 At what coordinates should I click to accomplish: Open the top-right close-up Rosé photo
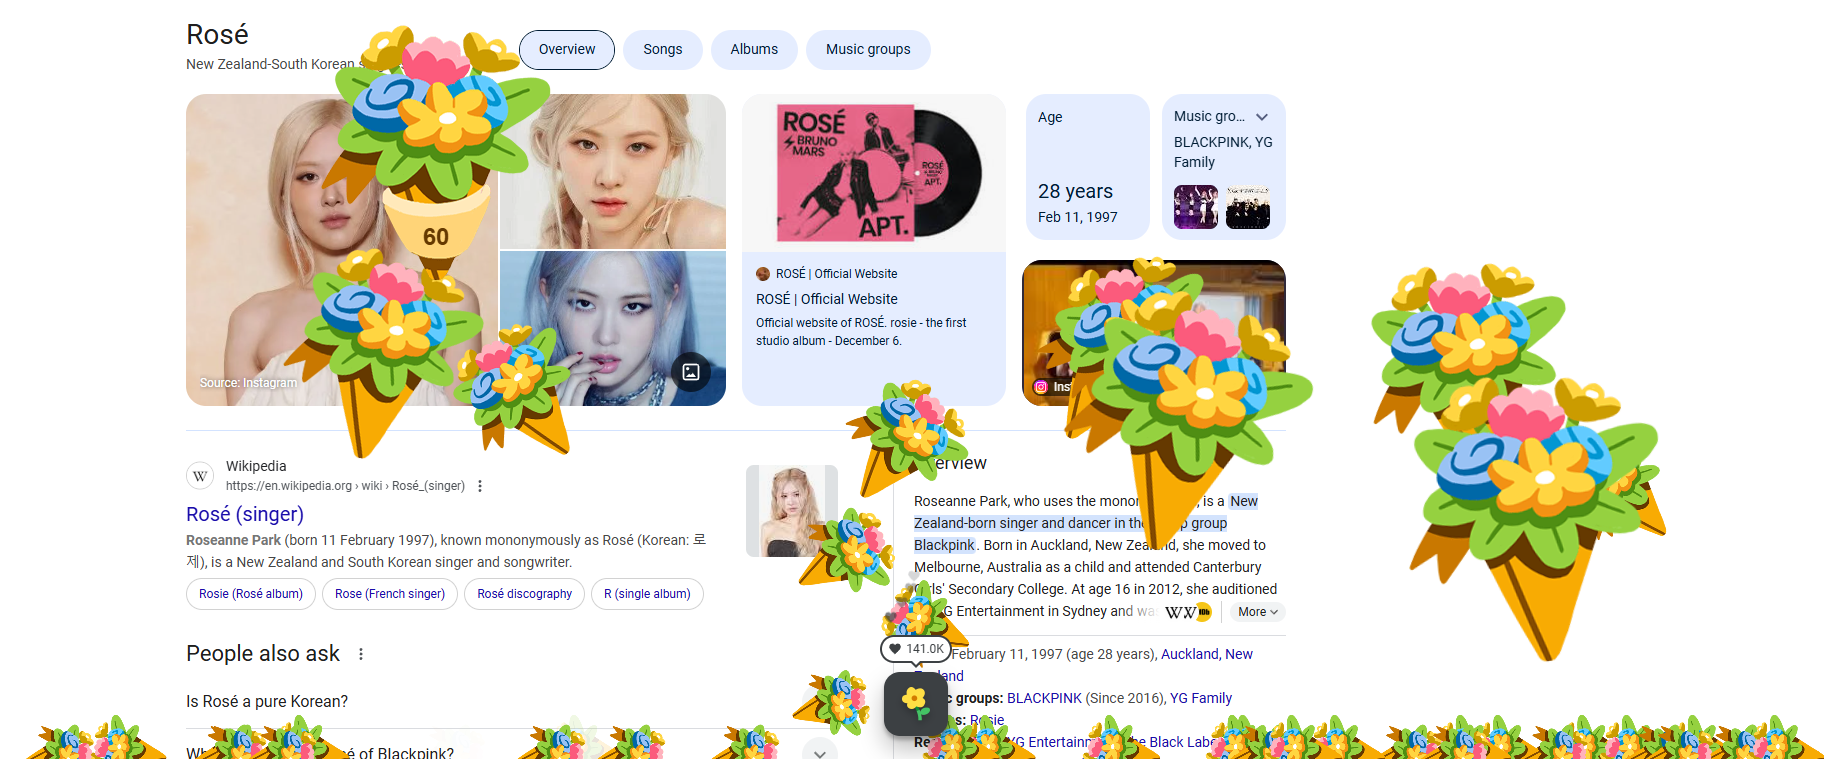pyautogui.click(x=613, y=171)
